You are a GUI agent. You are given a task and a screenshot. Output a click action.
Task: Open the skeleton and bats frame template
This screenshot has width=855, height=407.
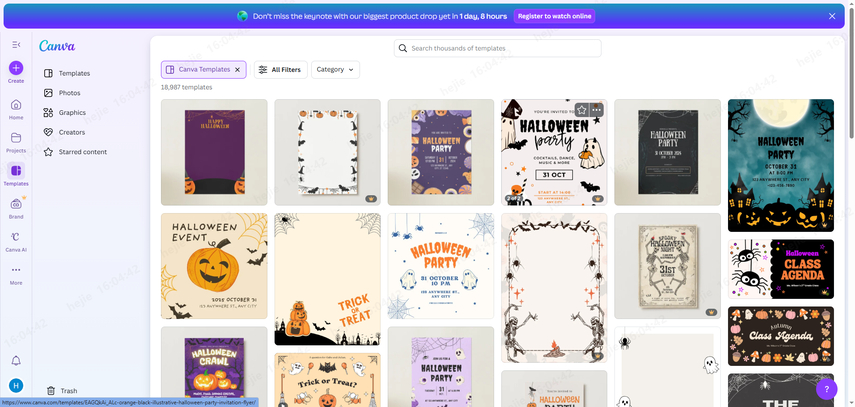click(x=554, y=288)
